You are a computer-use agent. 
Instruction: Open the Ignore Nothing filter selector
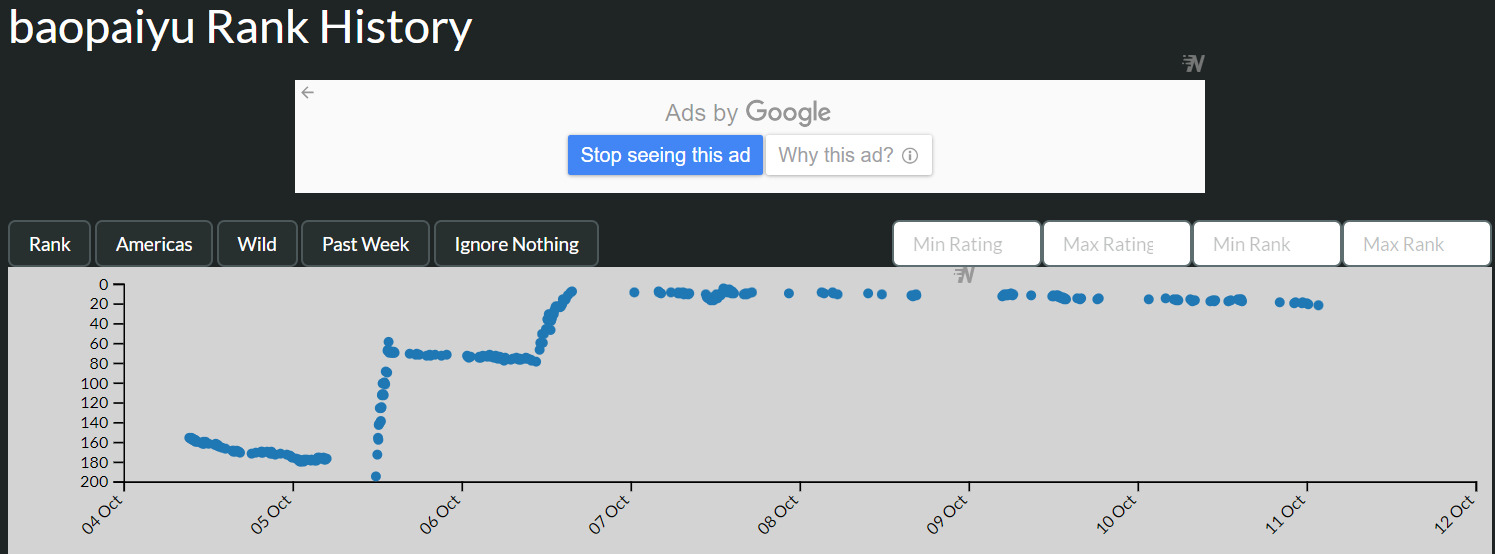(x=516, y=244)
